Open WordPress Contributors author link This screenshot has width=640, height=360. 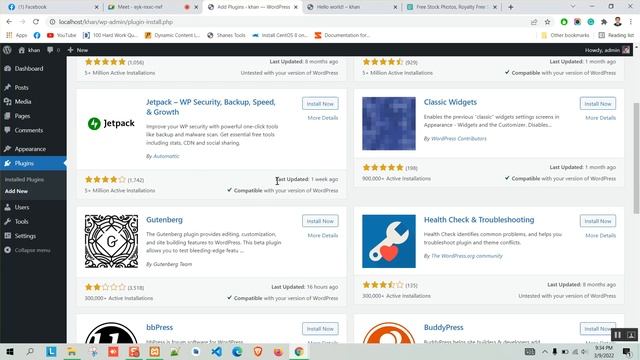click(x=459, y=139)
